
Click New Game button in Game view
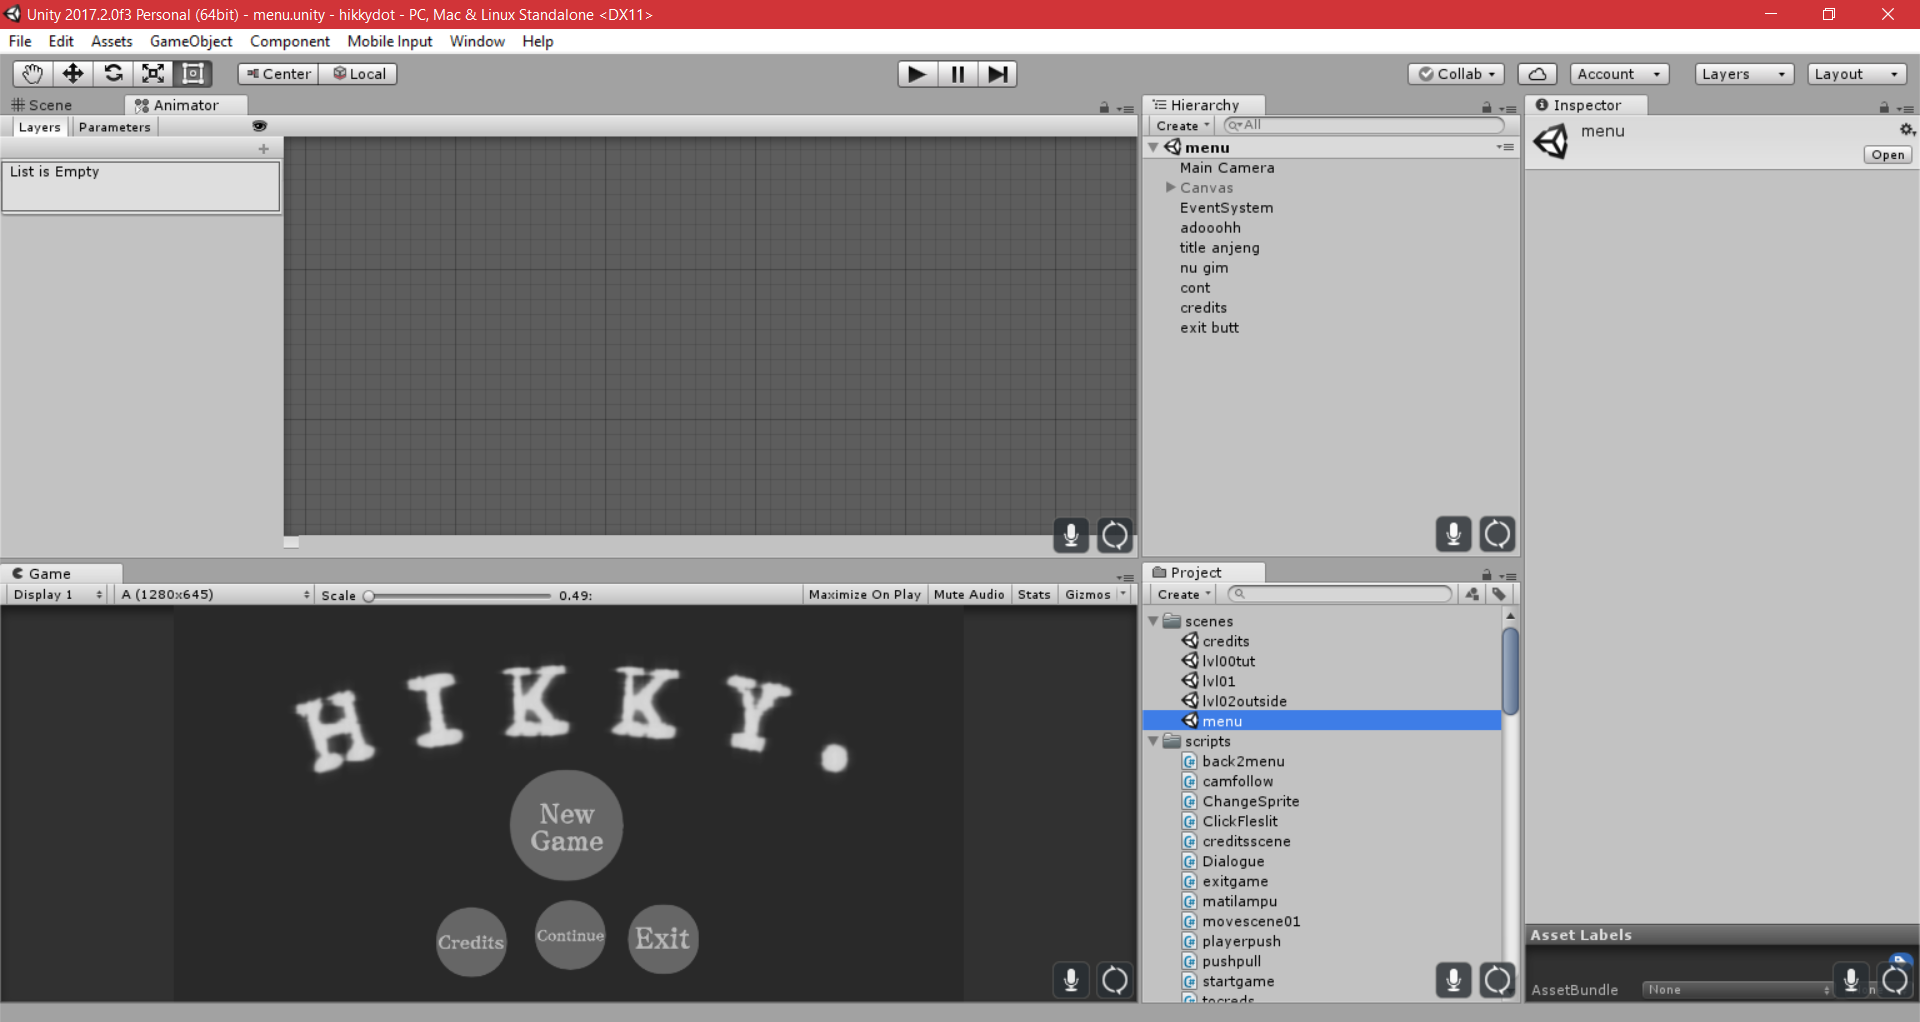click(x=566, y=826)
